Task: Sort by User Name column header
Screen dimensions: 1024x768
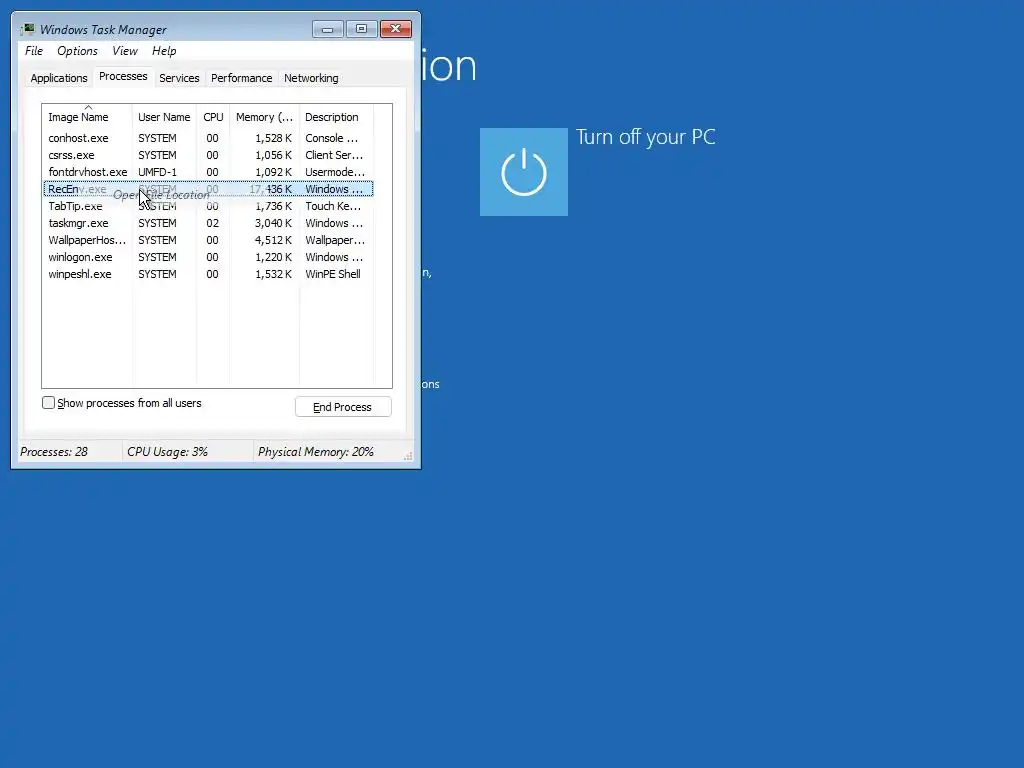Action: [164, 117]
